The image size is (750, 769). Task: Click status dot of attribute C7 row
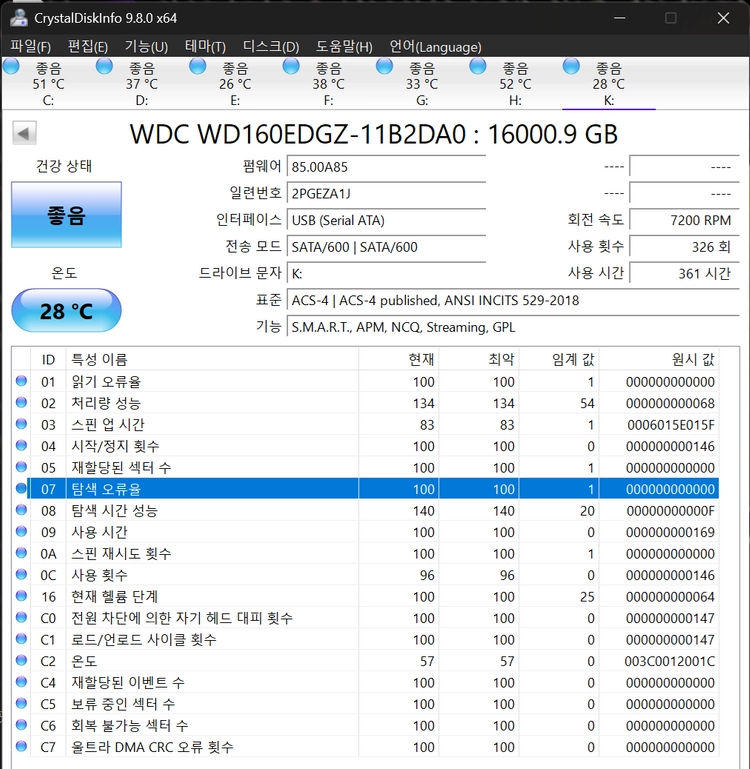coord(21,746)
